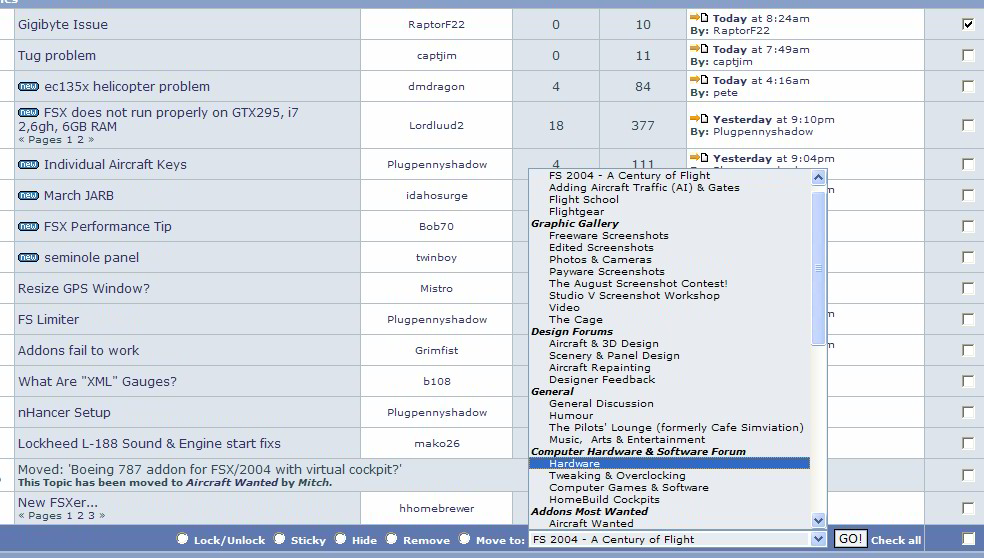Select the Sticky radio button
Image resolution: width=984 pixels, height=558 pixels.
(280, 539)
